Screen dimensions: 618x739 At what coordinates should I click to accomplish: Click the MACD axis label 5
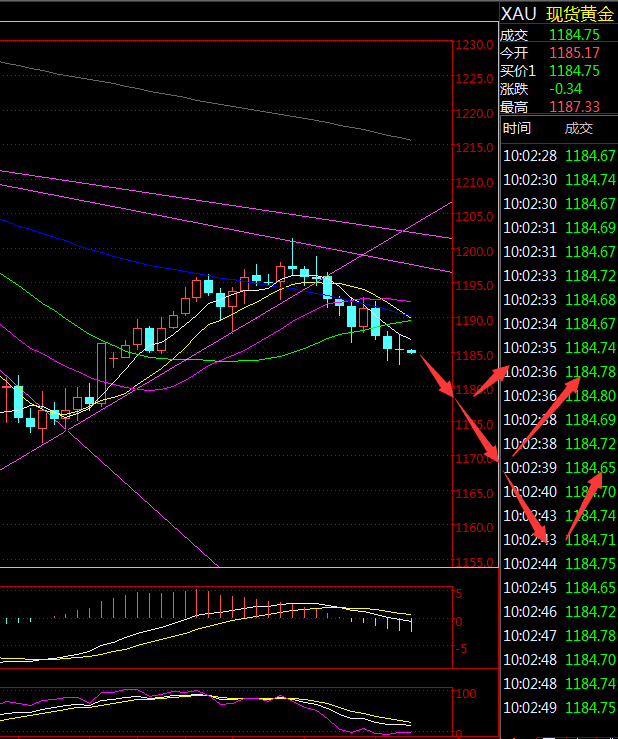[459, 593]
